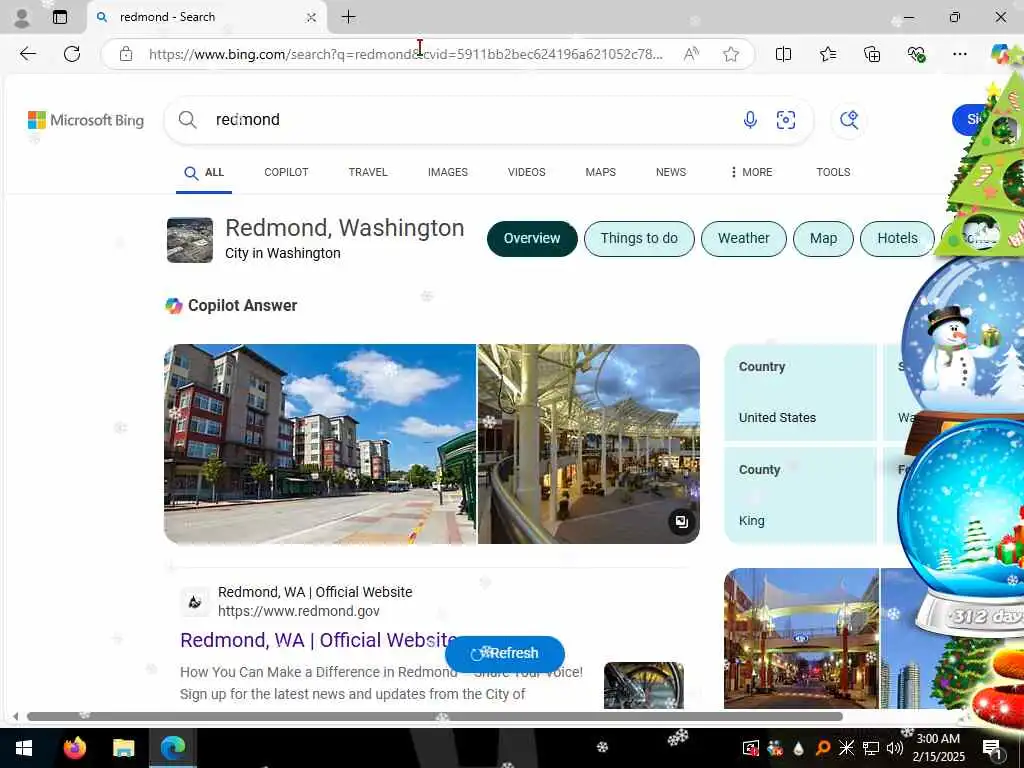Open Redmond shopping center photo
This screenshot has width=1024, height=768.
point(589,444)
